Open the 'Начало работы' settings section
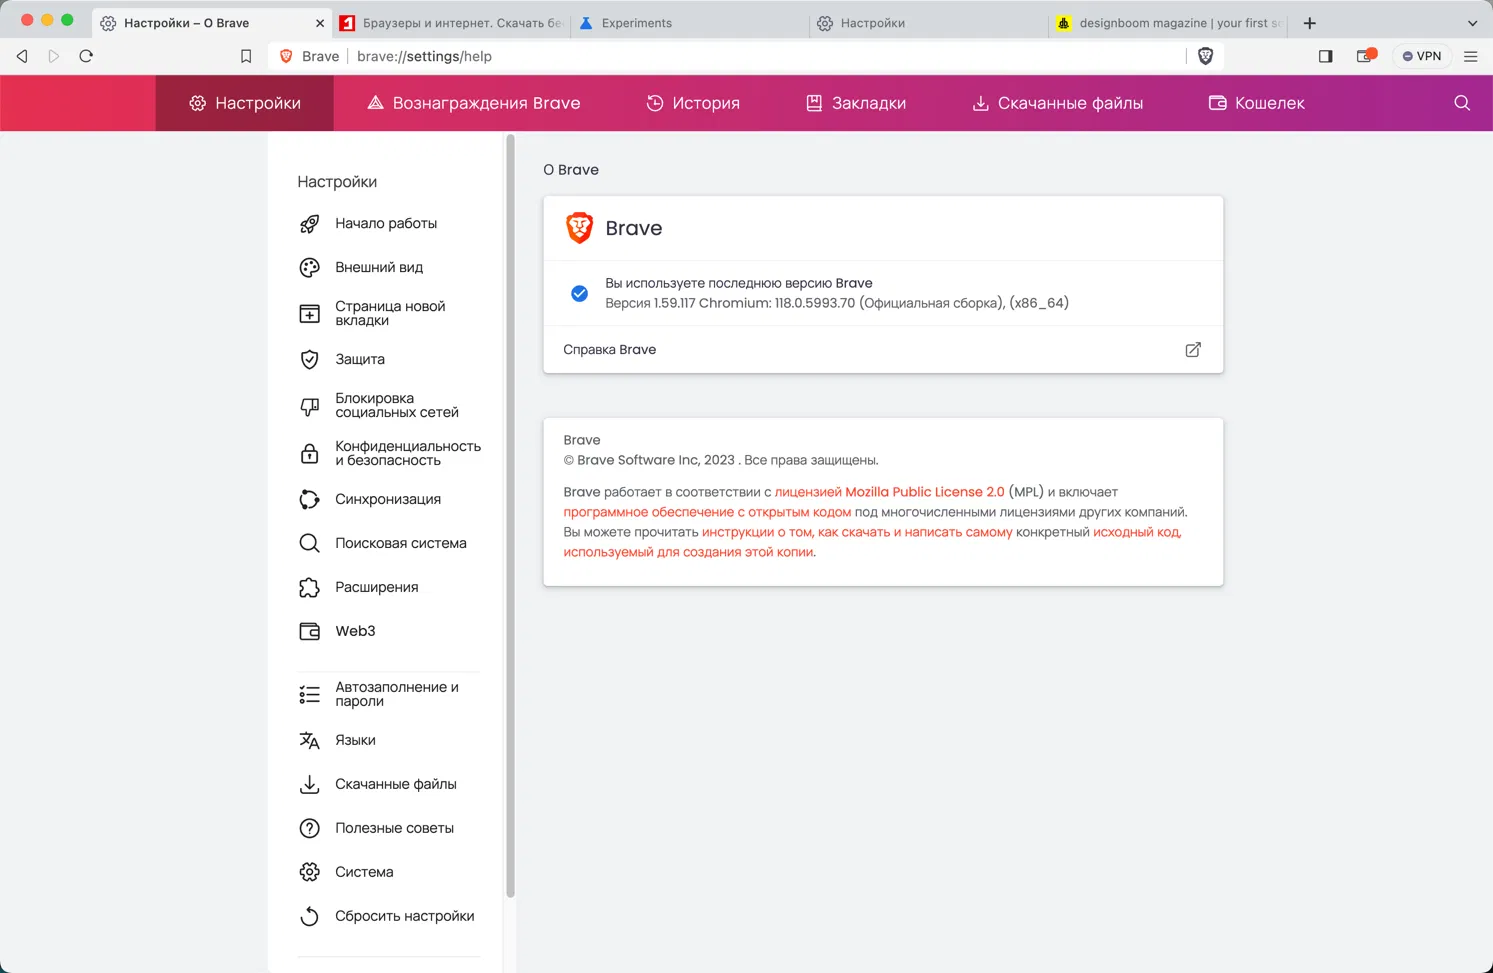 pos(386,224)
